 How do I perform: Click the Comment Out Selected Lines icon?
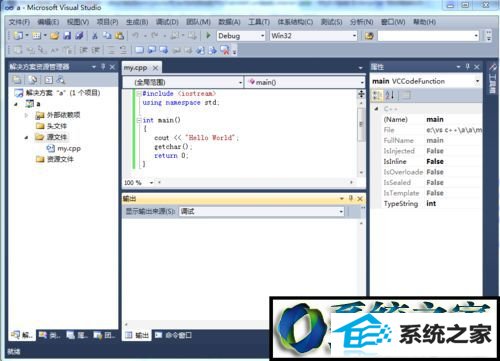111,50
